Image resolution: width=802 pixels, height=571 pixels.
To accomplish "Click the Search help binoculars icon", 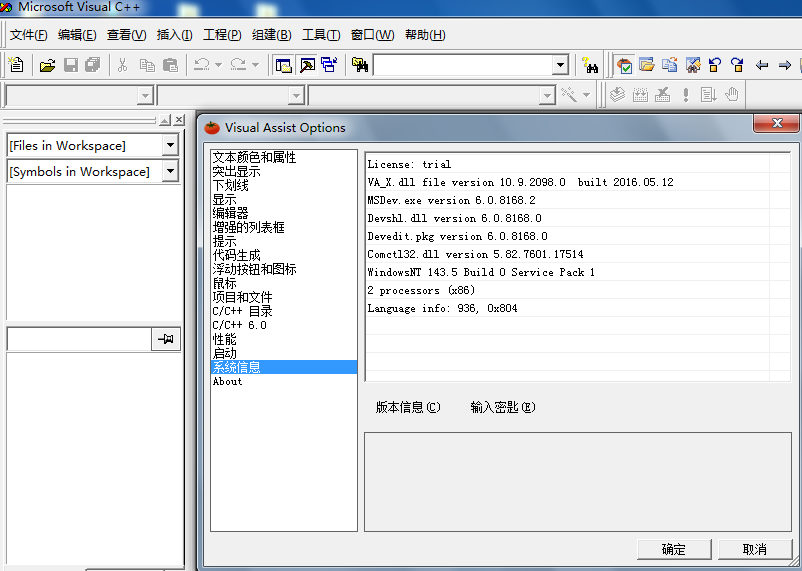I will coord(590,65).
